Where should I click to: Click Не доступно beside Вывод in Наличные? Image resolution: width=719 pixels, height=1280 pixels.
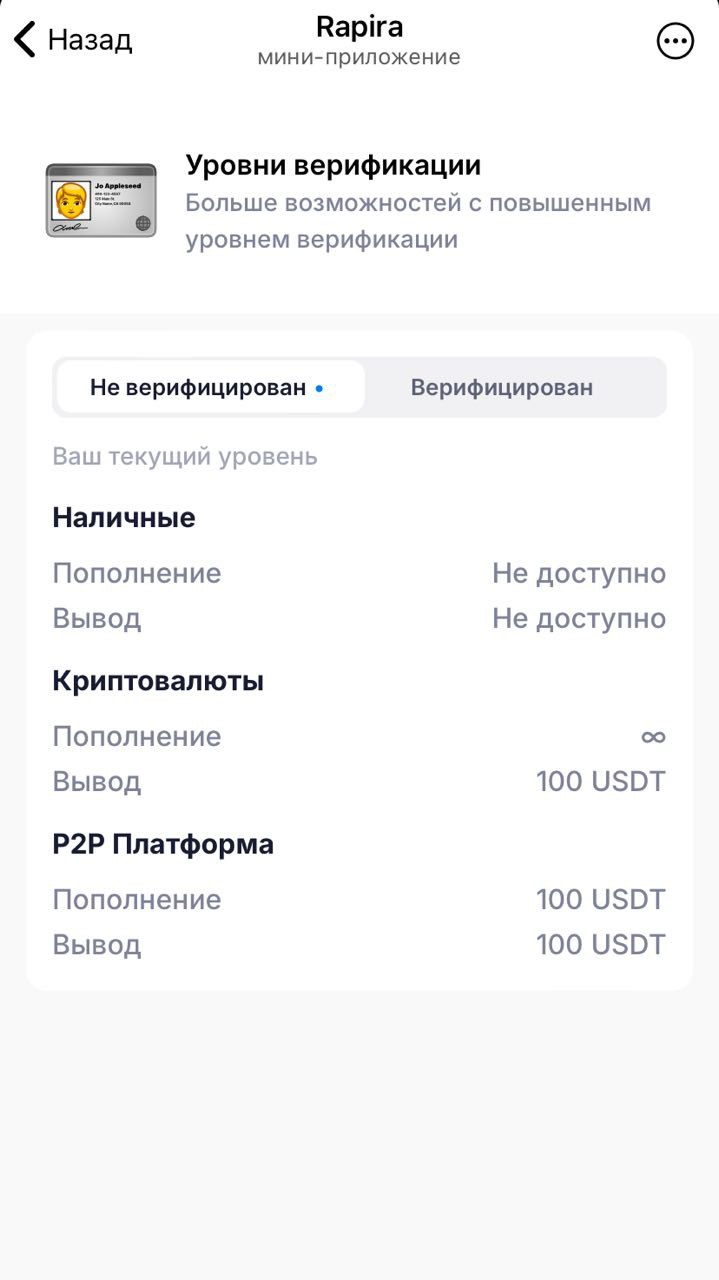[579, 618]
